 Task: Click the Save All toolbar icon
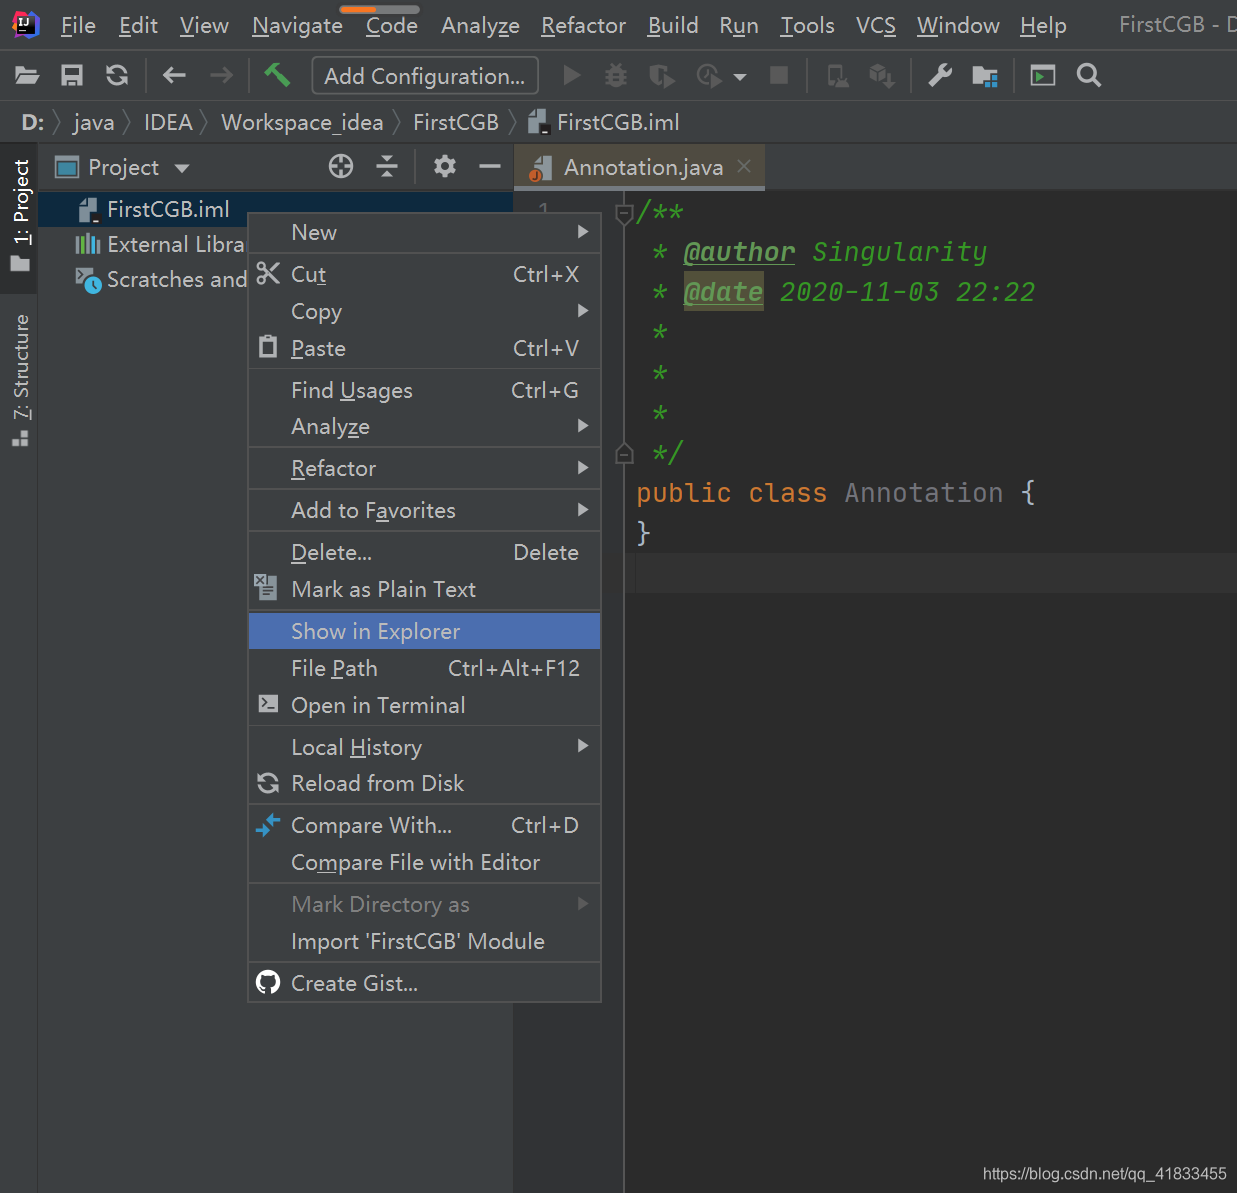pos(72,75)
